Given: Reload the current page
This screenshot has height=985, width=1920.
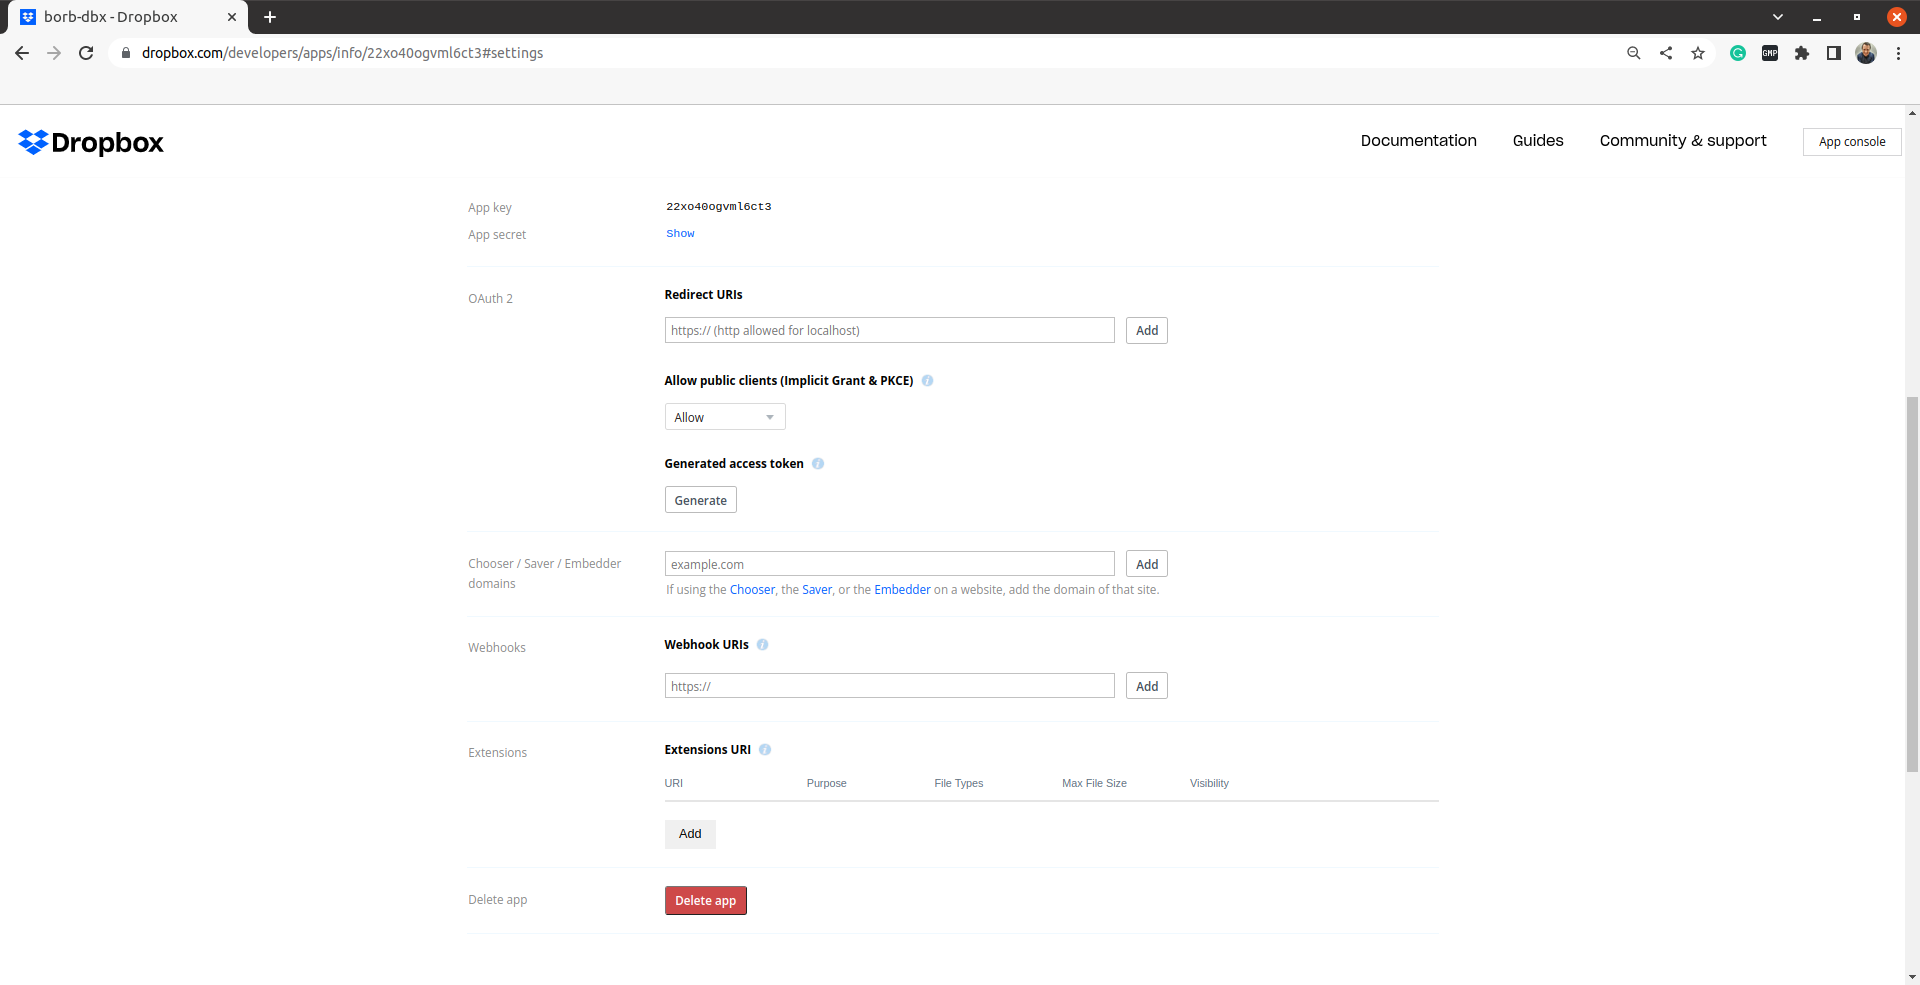Looking at the screenshot, I should [86, 53].
